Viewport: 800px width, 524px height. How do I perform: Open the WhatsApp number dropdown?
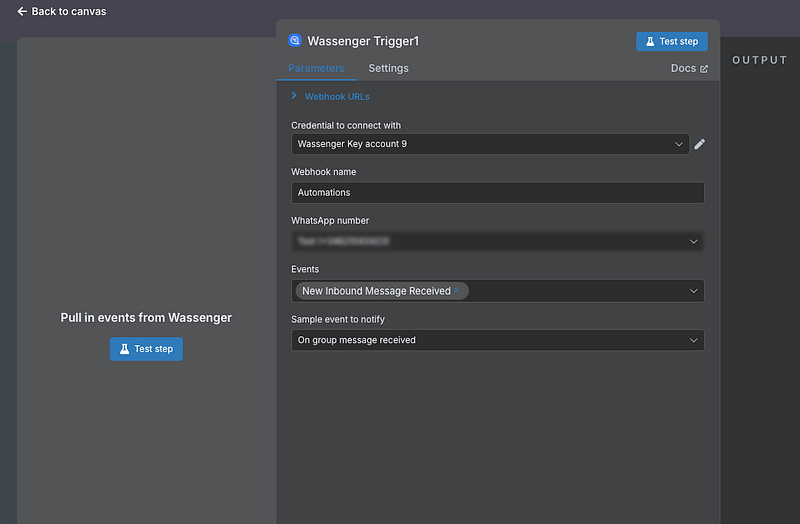click(x=497, y=241)
